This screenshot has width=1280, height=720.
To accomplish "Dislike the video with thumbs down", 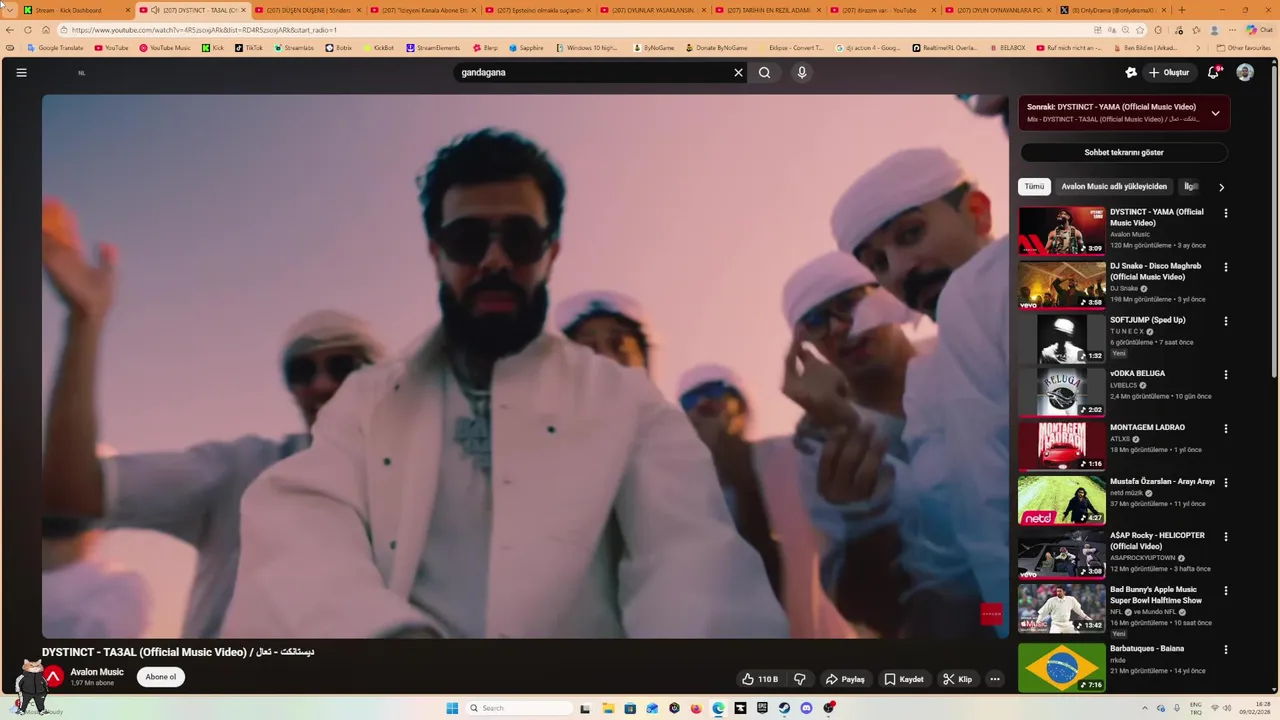I will [x=800, y=679].
